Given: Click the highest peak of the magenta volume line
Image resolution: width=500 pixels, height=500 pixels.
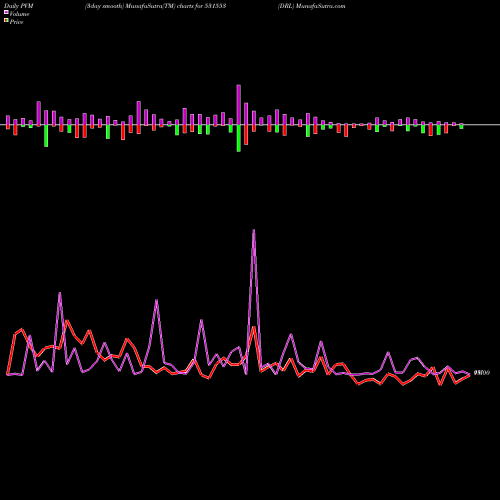Looking at the screenshot, I should pyautogui.click(x=254, y=231).
